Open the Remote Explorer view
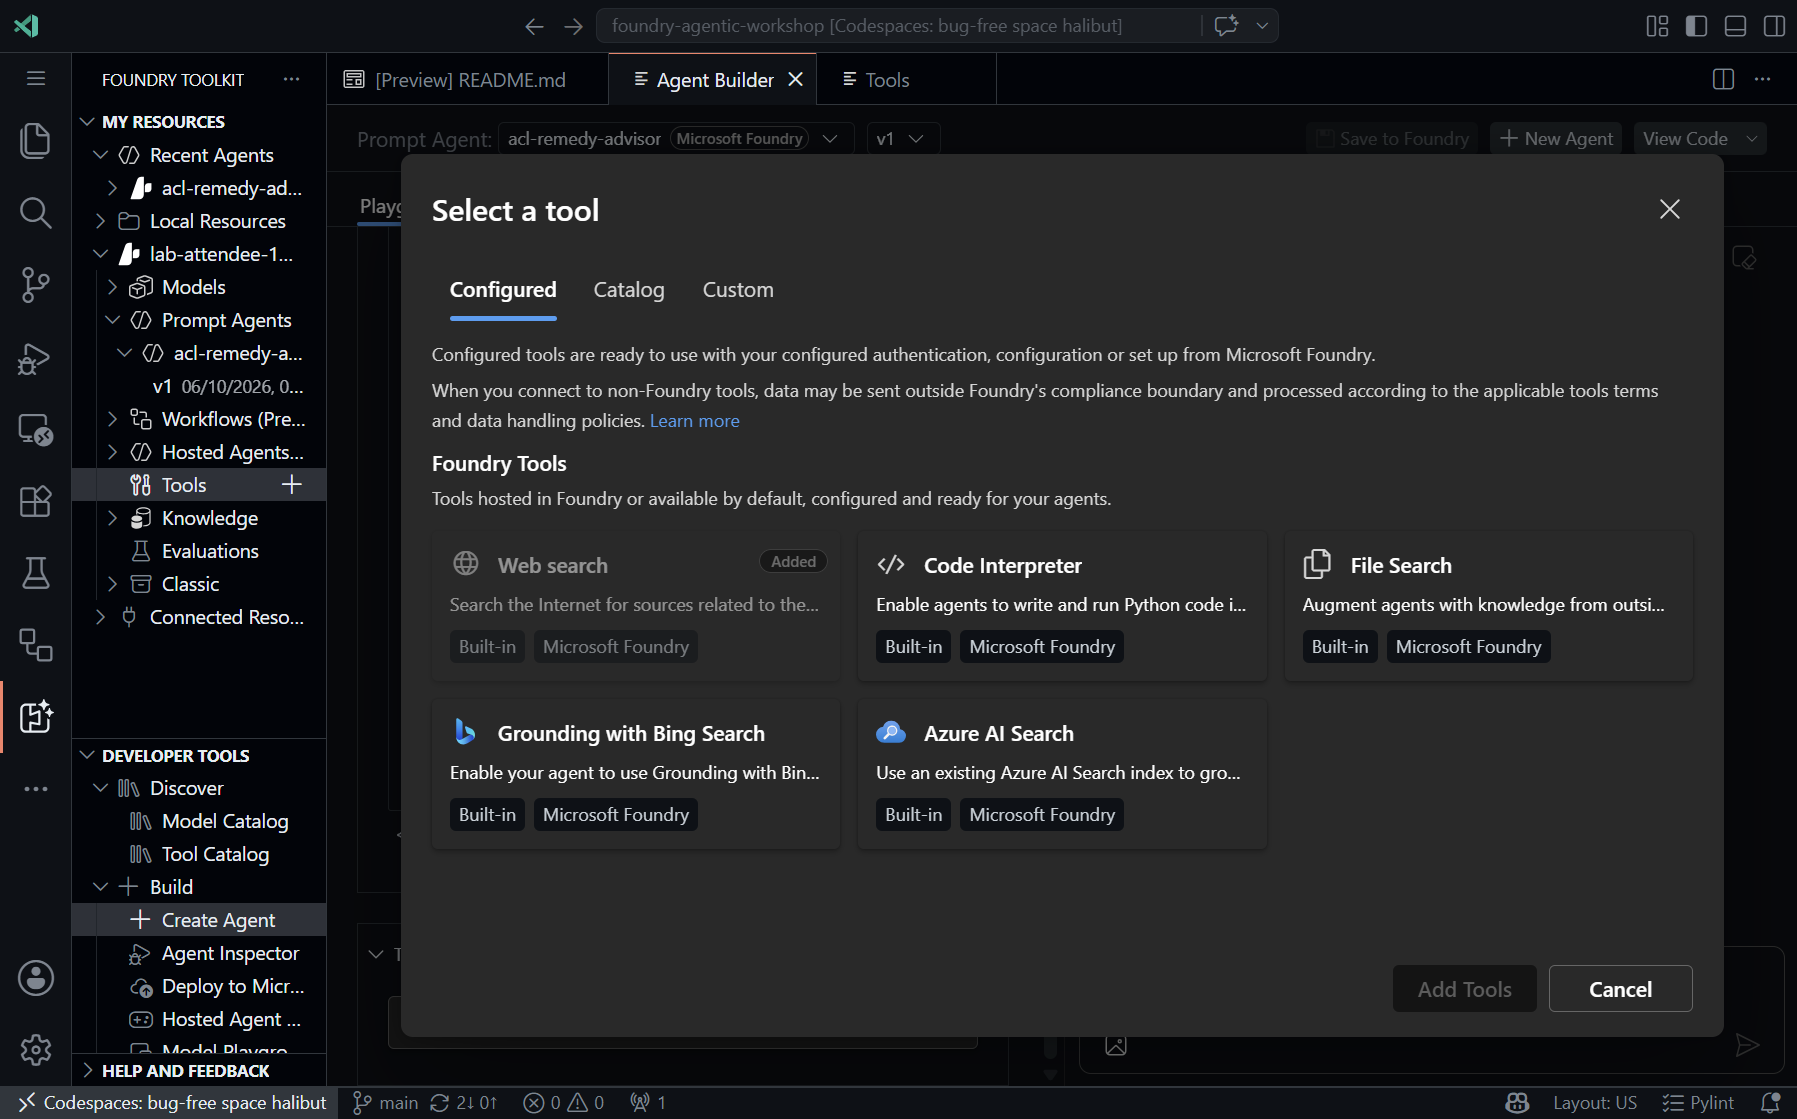The height and width of the screenshot is (1119, 1797). 36,429
